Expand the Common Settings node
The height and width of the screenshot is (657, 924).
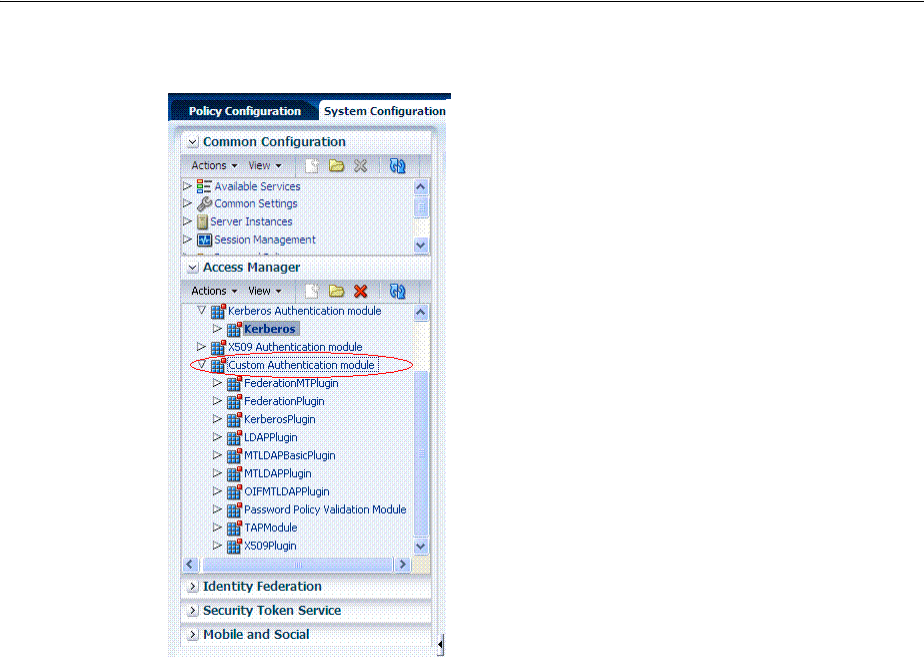(x=187, y=203)
